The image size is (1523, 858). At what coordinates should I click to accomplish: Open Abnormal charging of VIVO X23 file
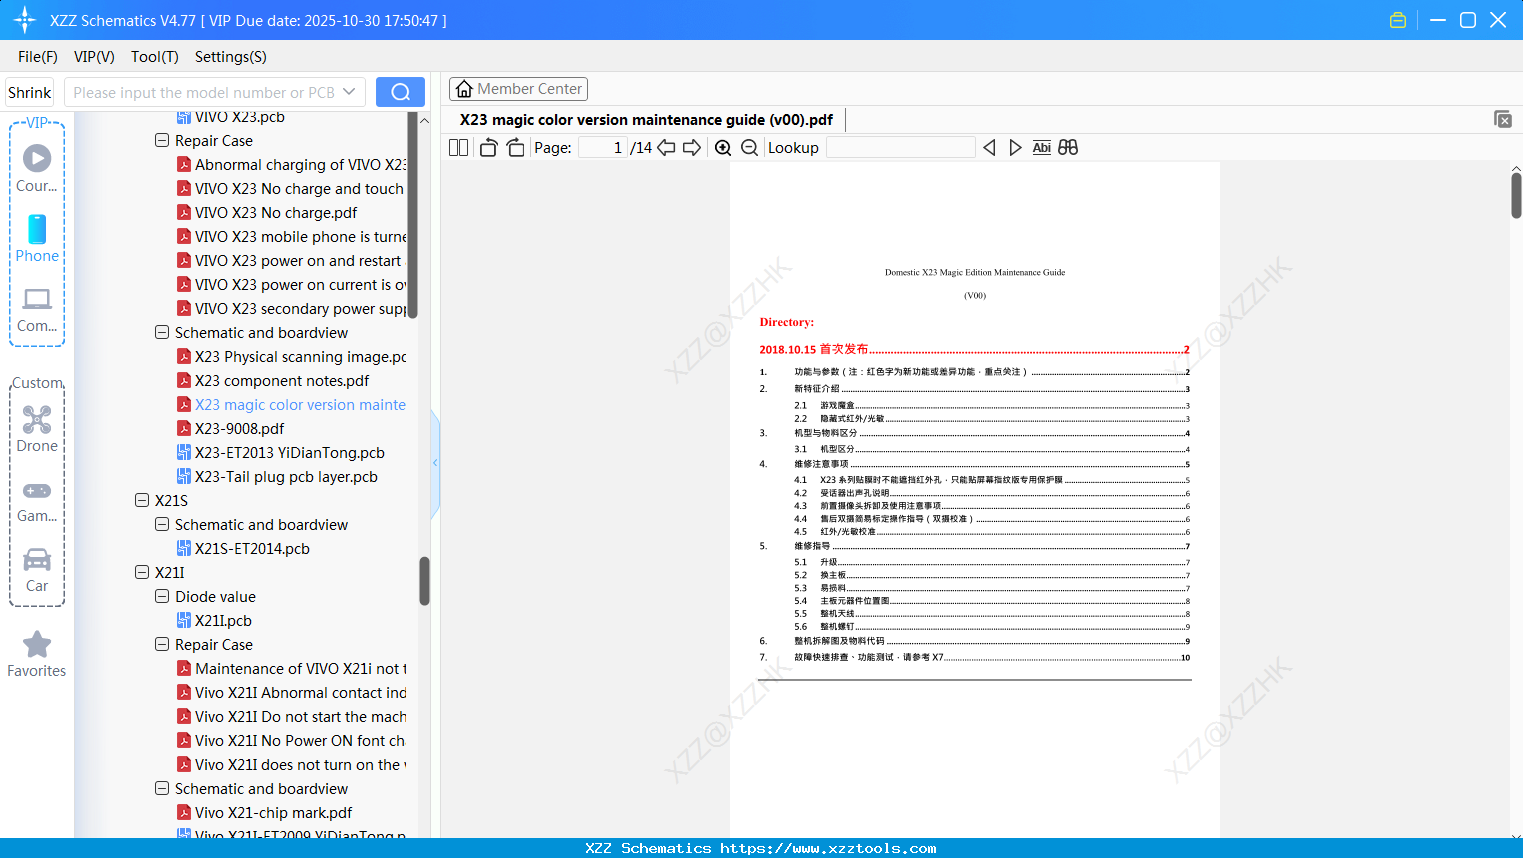291,165
